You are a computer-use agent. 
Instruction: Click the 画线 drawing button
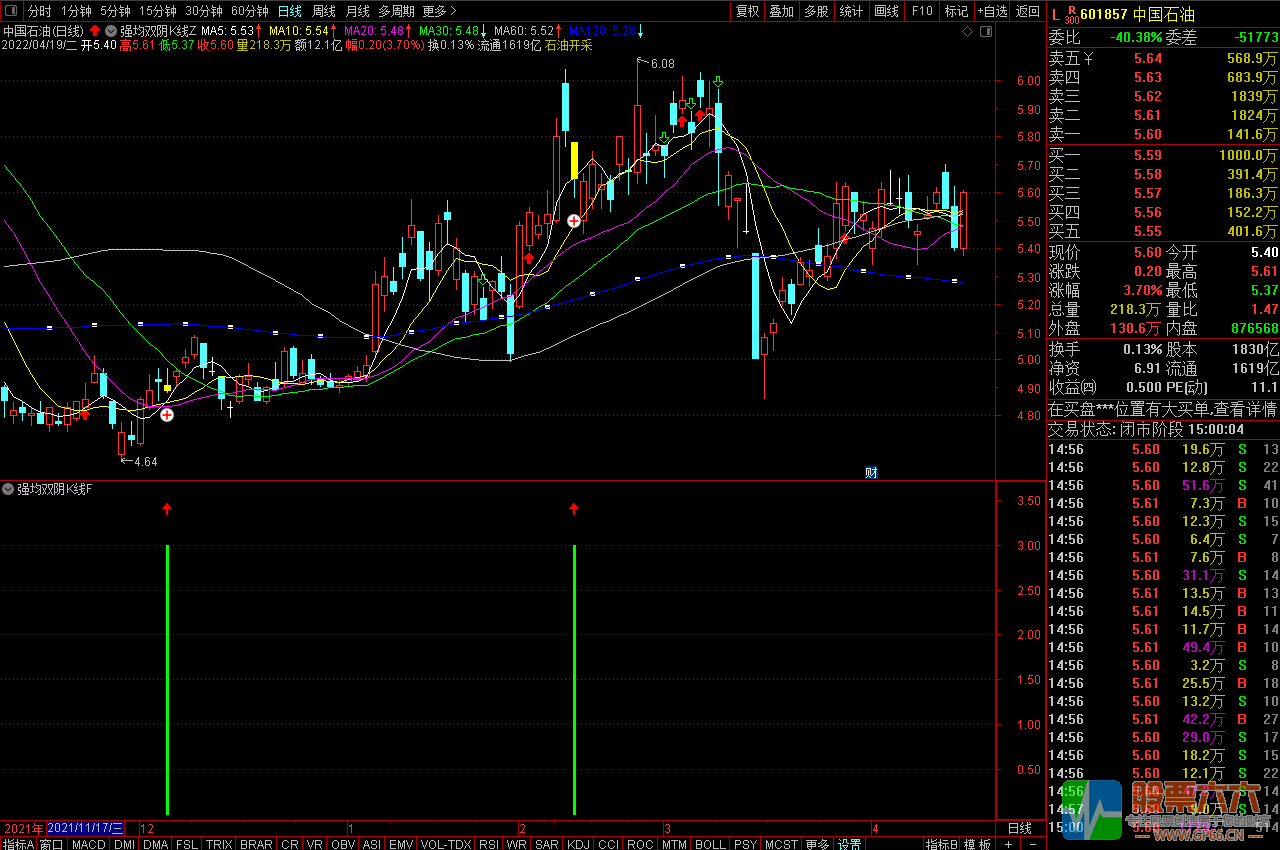click(886, 11)
